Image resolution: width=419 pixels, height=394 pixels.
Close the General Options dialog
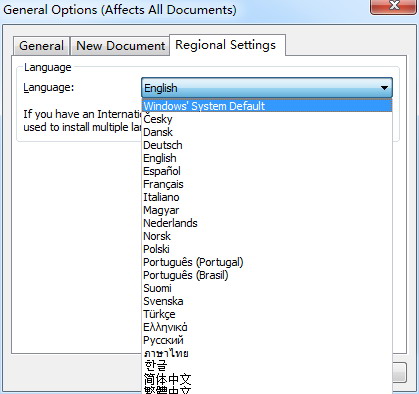pos(394,6)
